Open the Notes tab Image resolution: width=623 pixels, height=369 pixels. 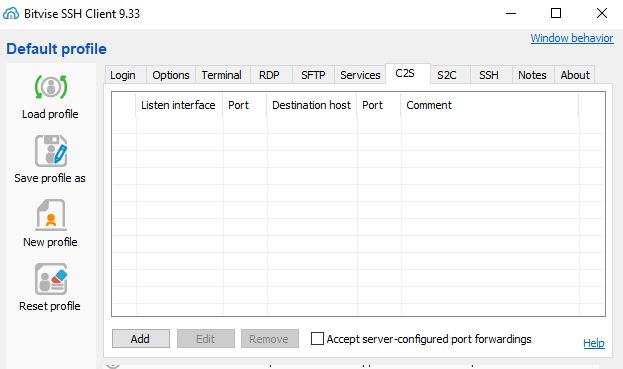532,75
